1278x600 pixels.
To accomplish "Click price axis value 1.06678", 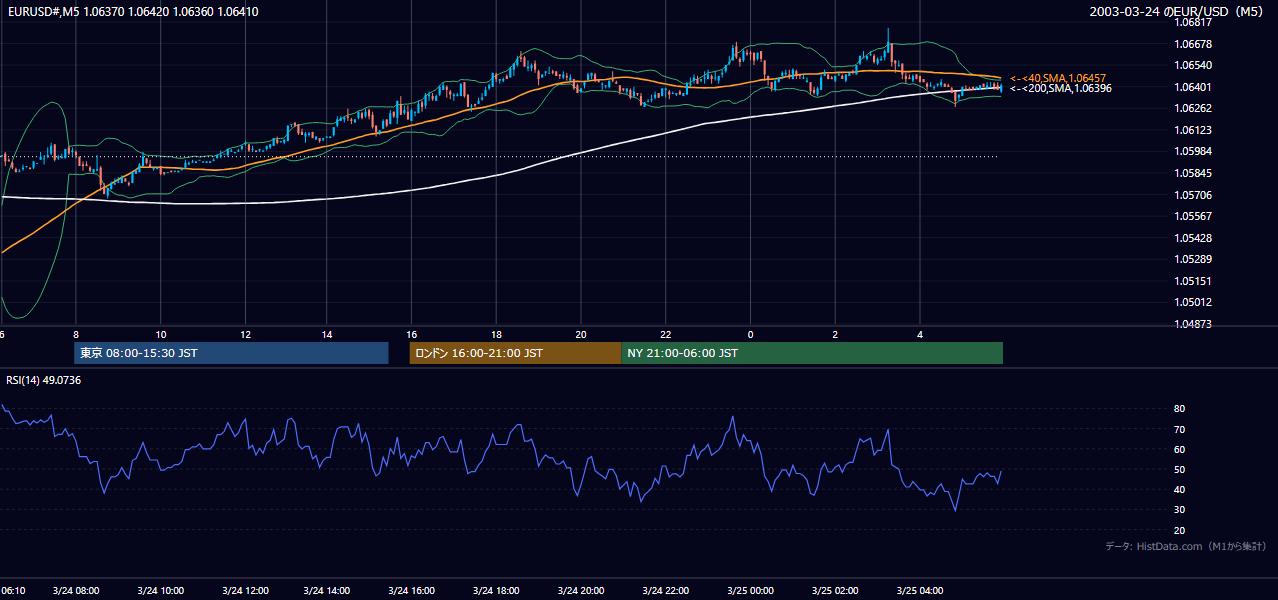I will click(1192, 44).
